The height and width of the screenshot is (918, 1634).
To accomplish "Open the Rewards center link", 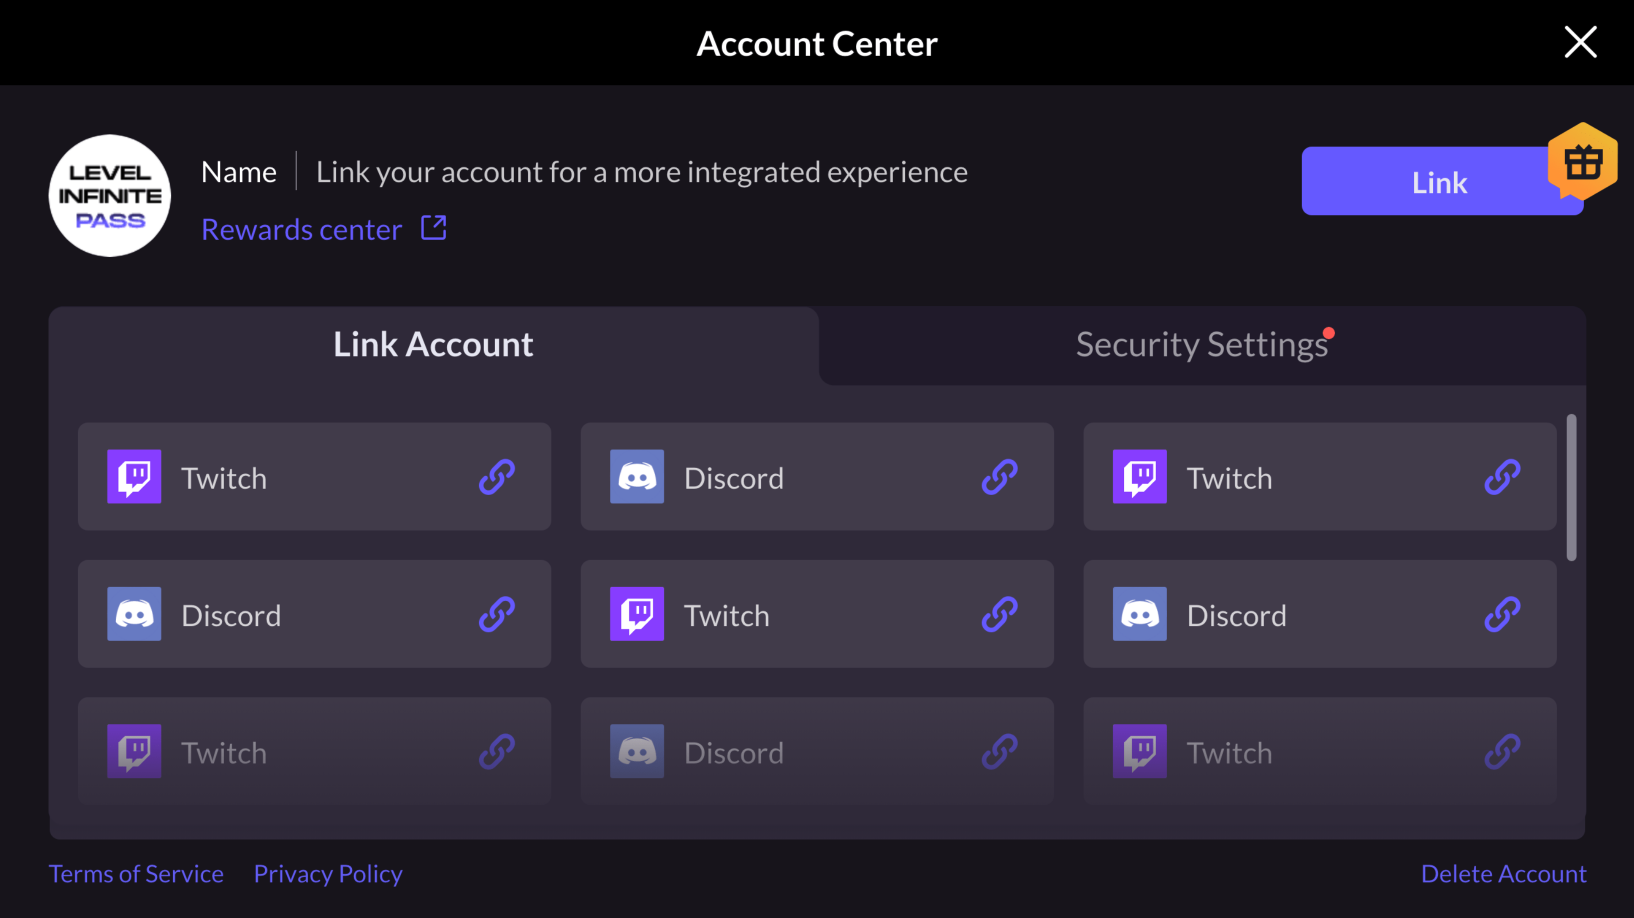I will [x=302, y=229].
